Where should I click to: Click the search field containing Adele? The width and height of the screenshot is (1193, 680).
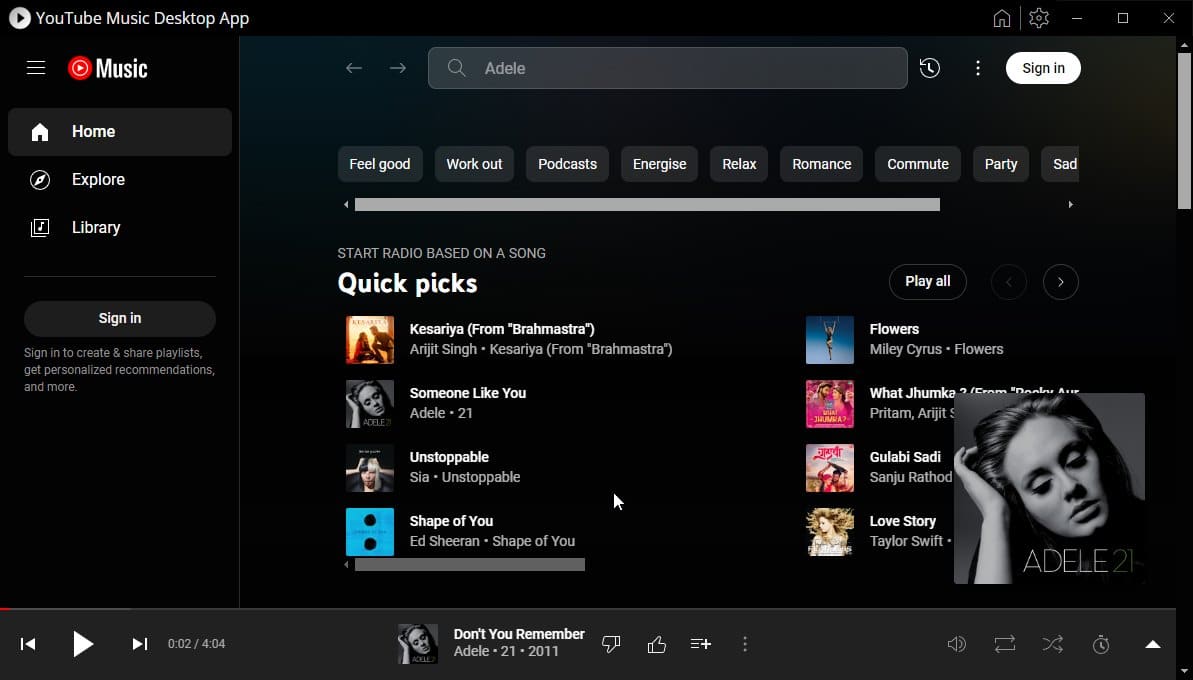pos(667,68)
